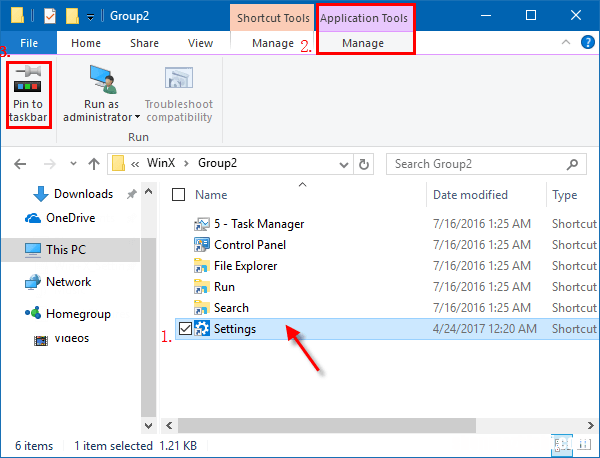Image resolution: width=600 pixels, height=458 pixels.
Task: Select This PC in navigation pane
Action: point(71,250)
